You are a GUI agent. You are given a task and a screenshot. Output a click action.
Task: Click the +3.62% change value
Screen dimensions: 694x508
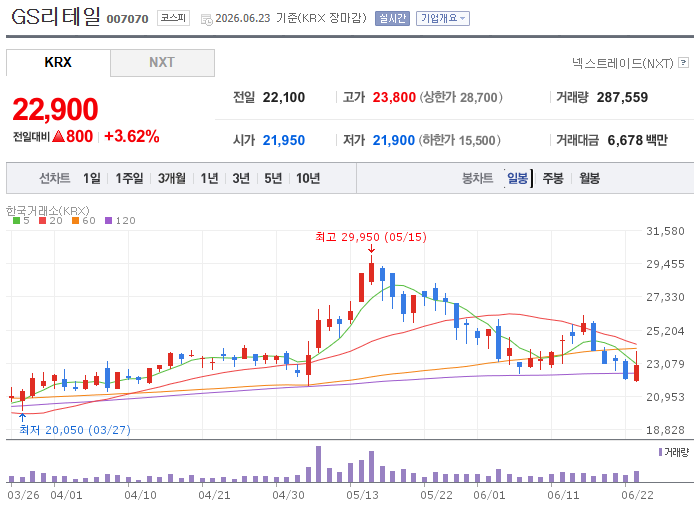[131, 136]
